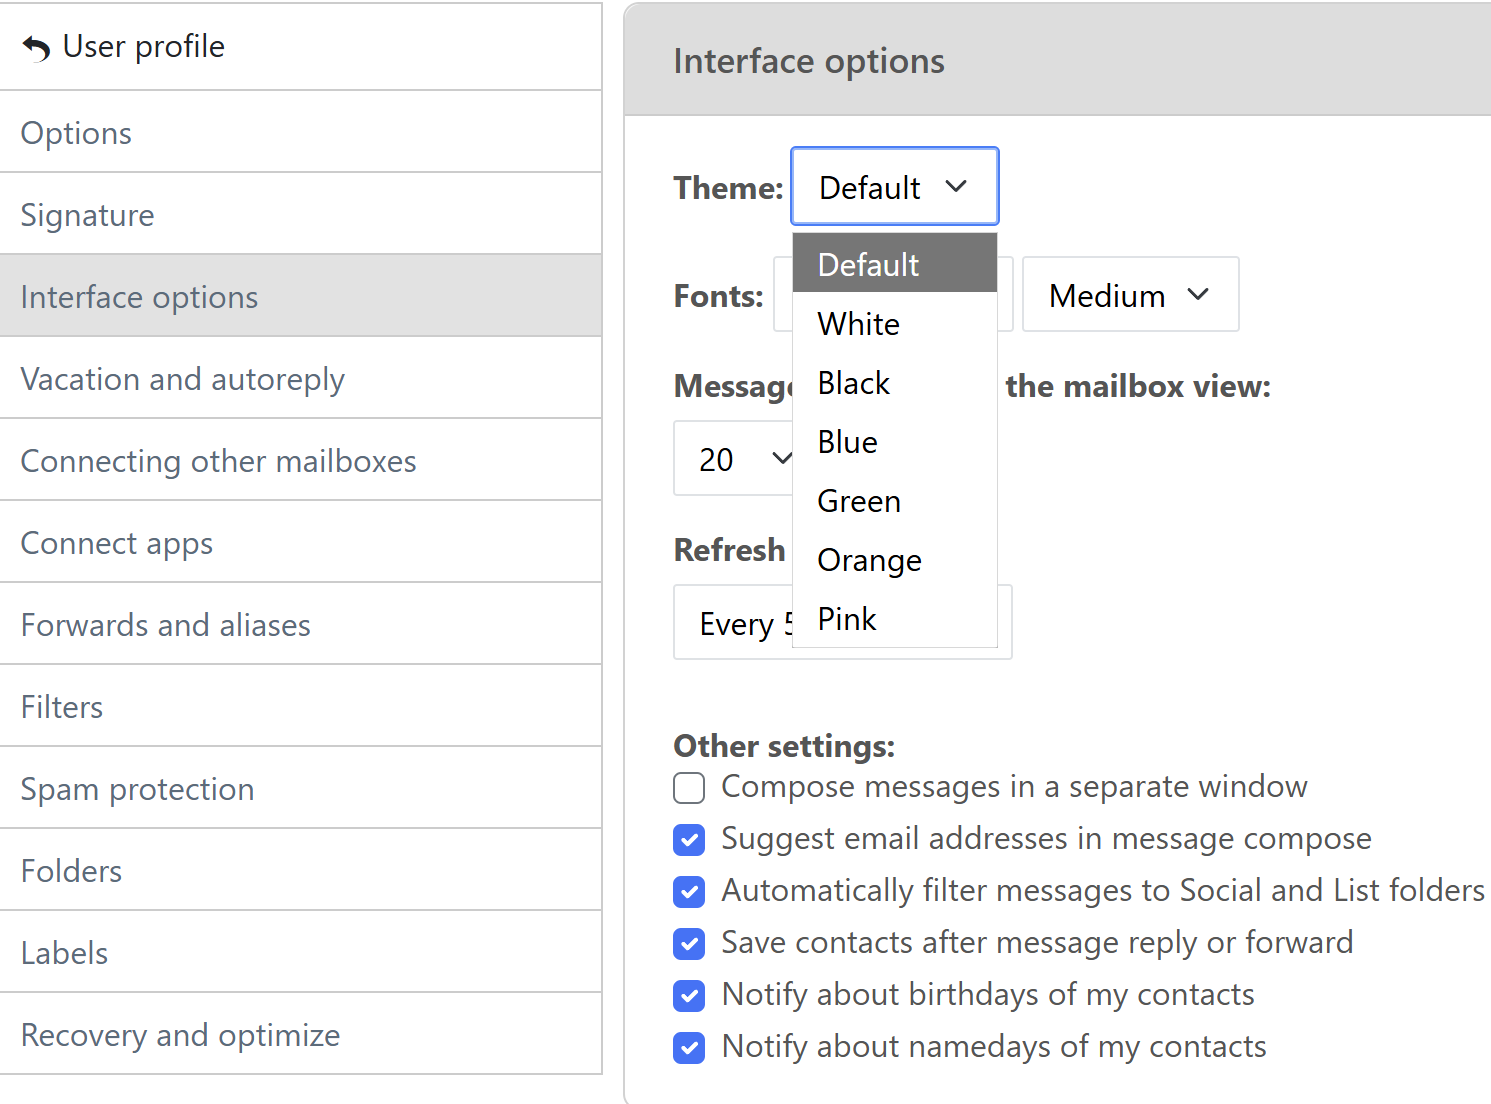This screenshot has width=1491, height=1104.
Task: Select the Black theme from the list
Action: click(895, 383)
